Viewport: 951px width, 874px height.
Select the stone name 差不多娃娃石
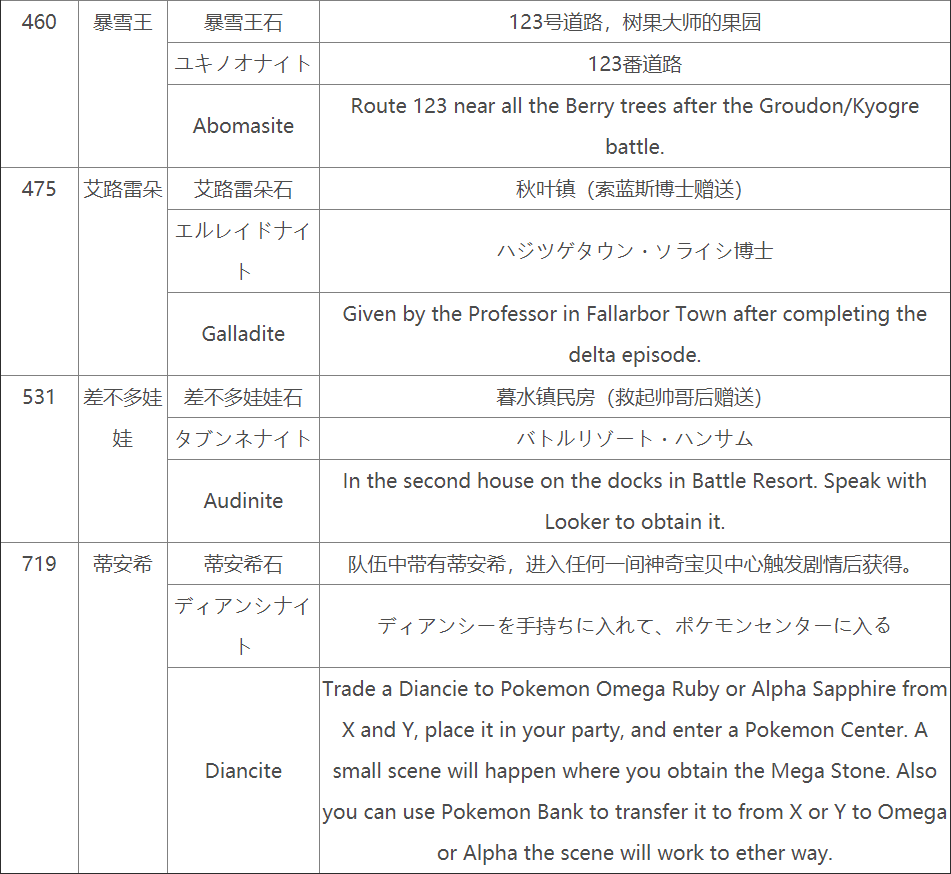[x=243, y=397]
